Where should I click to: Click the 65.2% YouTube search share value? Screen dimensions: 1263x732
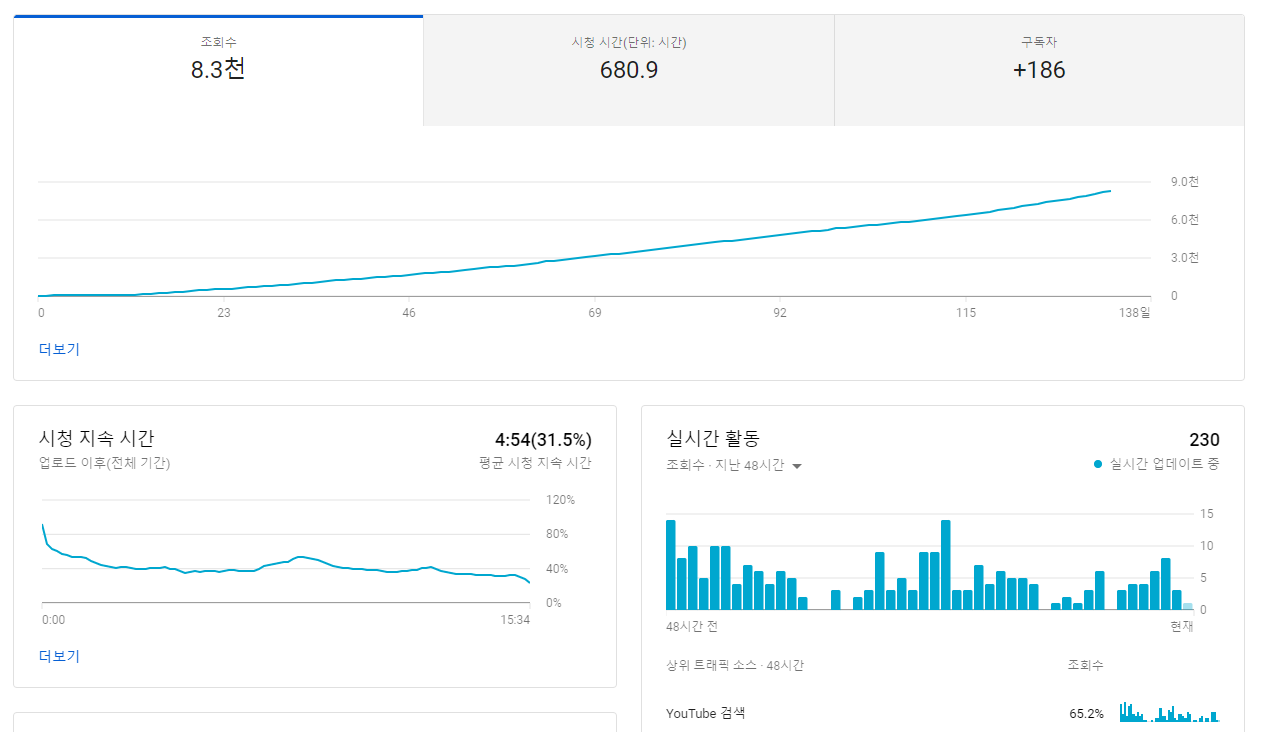pyautogui.click(x=1086, y=714)
